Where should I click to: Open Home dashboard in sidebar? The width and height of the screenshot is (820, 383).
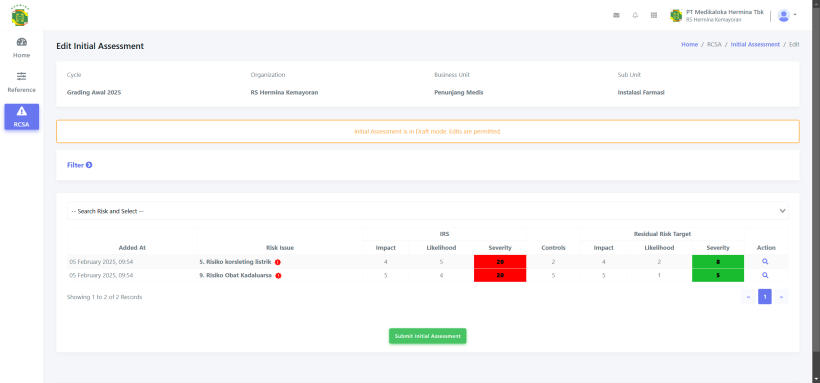pyautogui.click(x=21, y=48)
